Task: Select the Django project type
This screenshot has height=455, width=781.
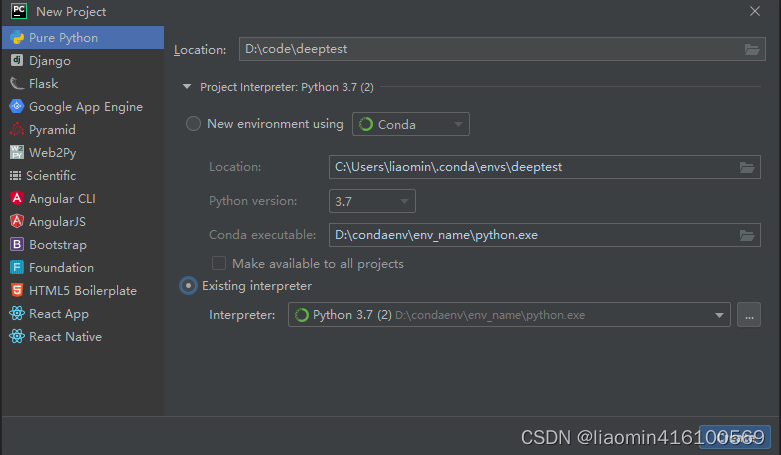Action: tap(83, 61)
